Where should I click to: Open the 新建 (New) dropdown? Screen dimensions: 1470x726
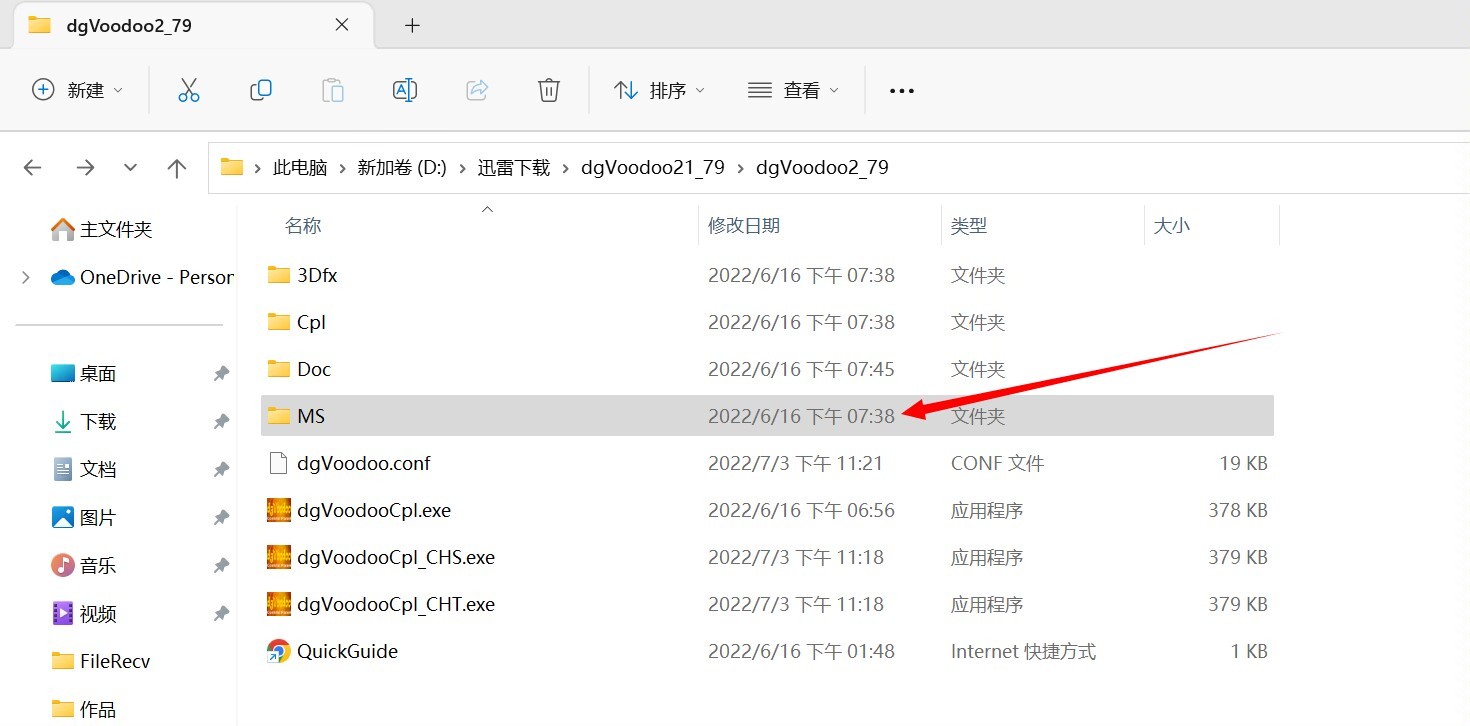pos(78,90)
